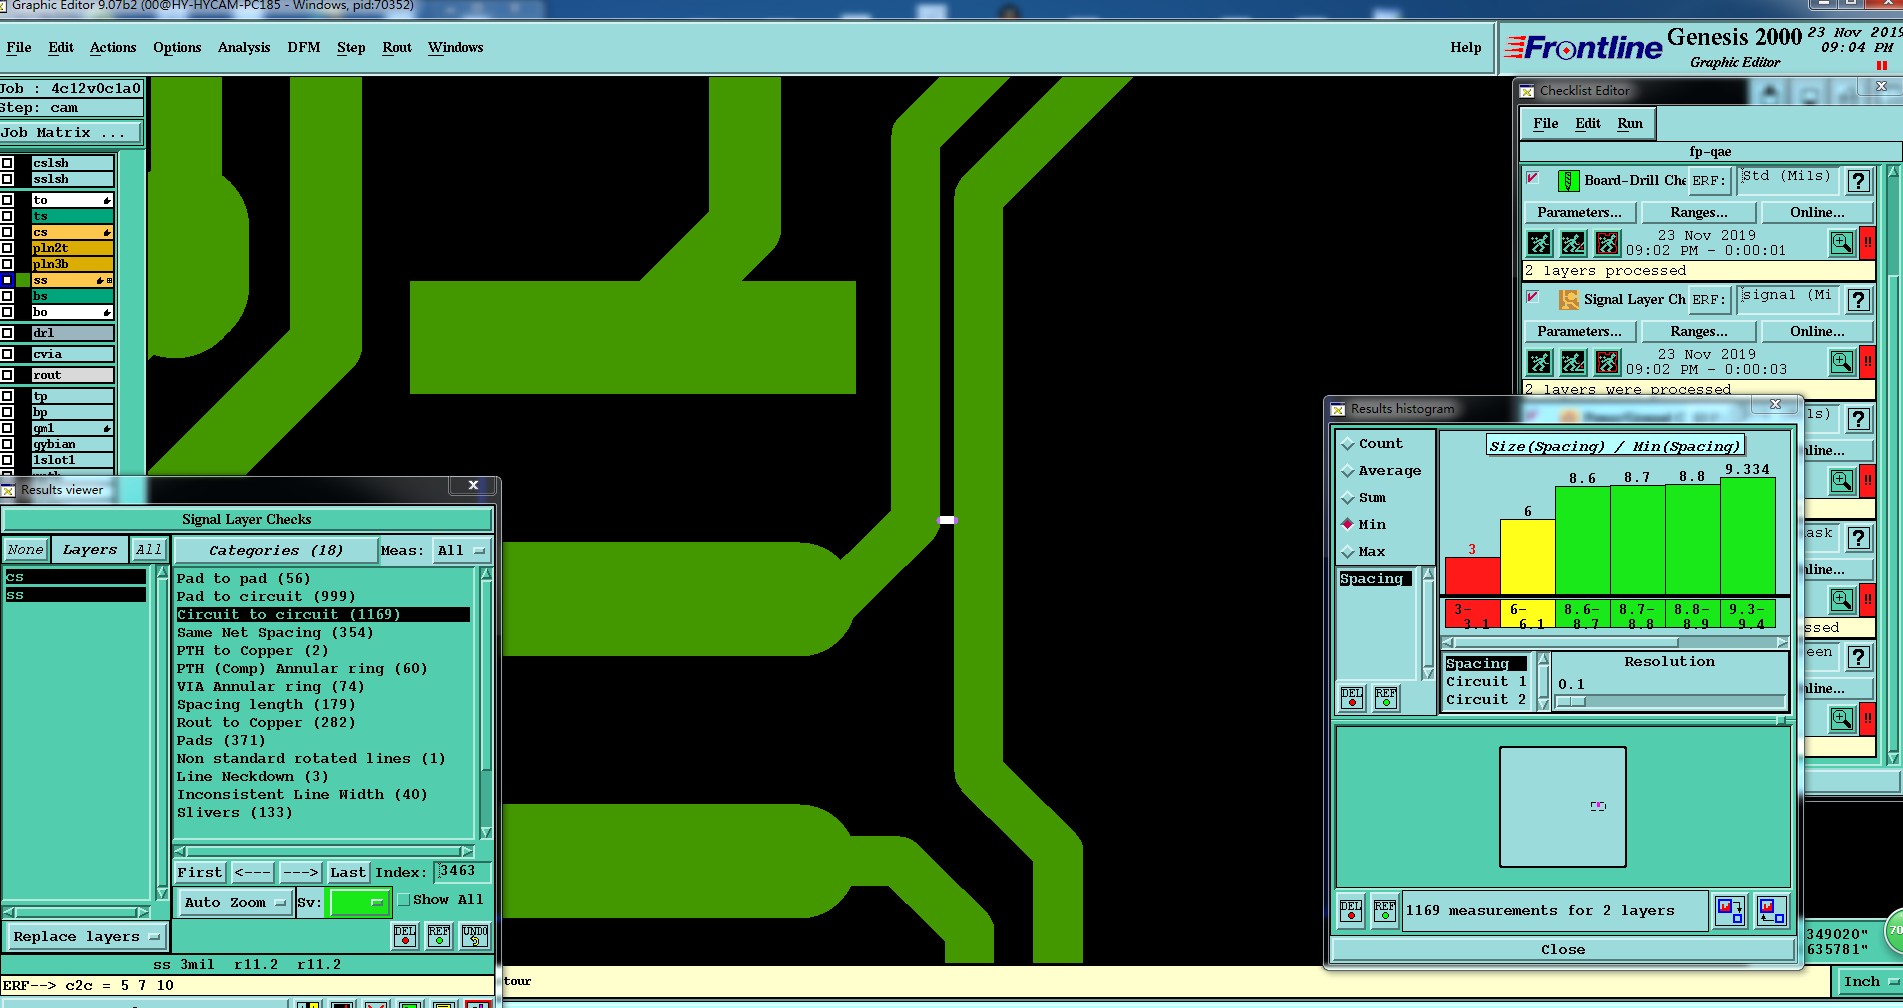
Task: Open help for Board-Drill Checks
Action: coord(1858,181)
